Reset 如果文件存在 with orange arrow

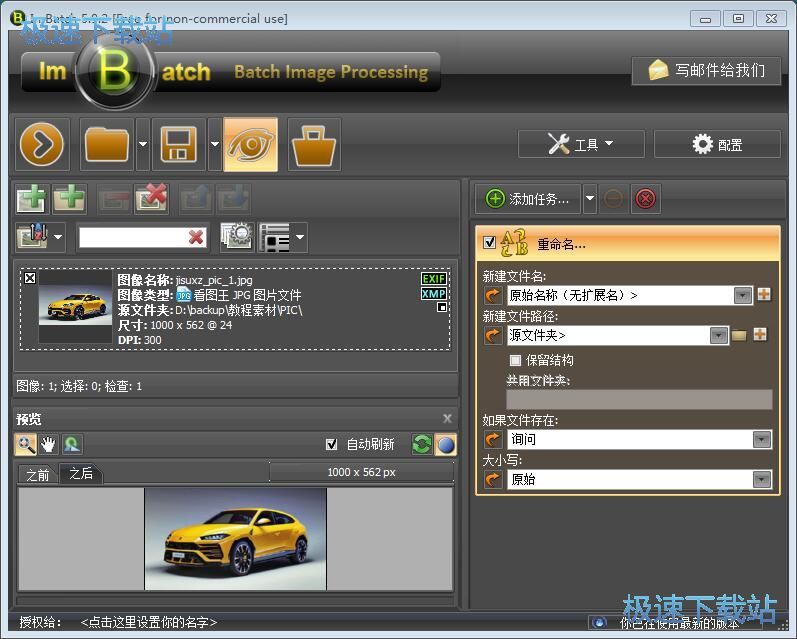coord(493,439)
